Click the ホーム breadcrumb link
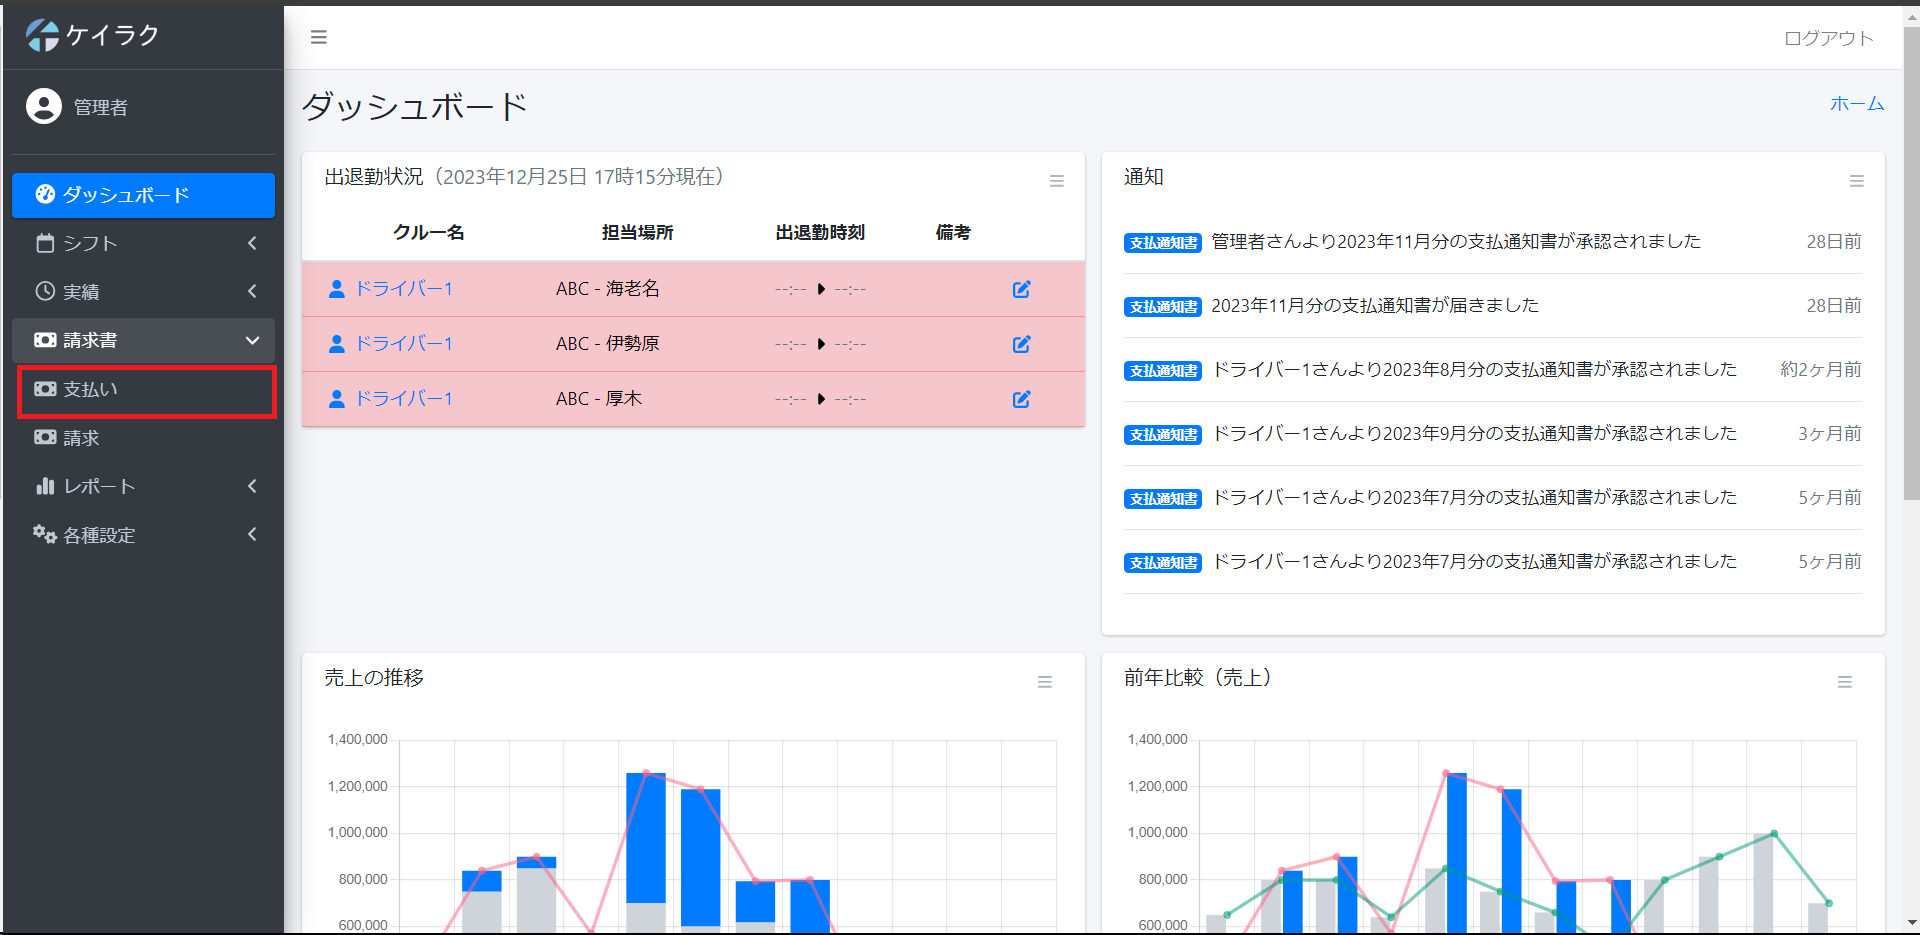 point(1857,104)
